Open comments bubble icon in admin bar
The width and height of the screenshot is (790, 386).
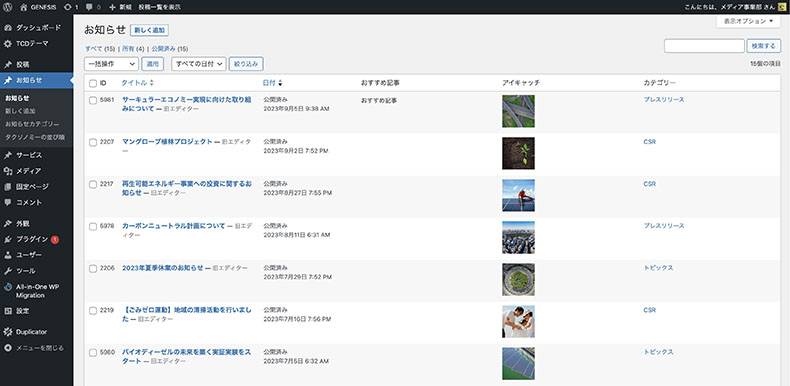click(89, 7)
